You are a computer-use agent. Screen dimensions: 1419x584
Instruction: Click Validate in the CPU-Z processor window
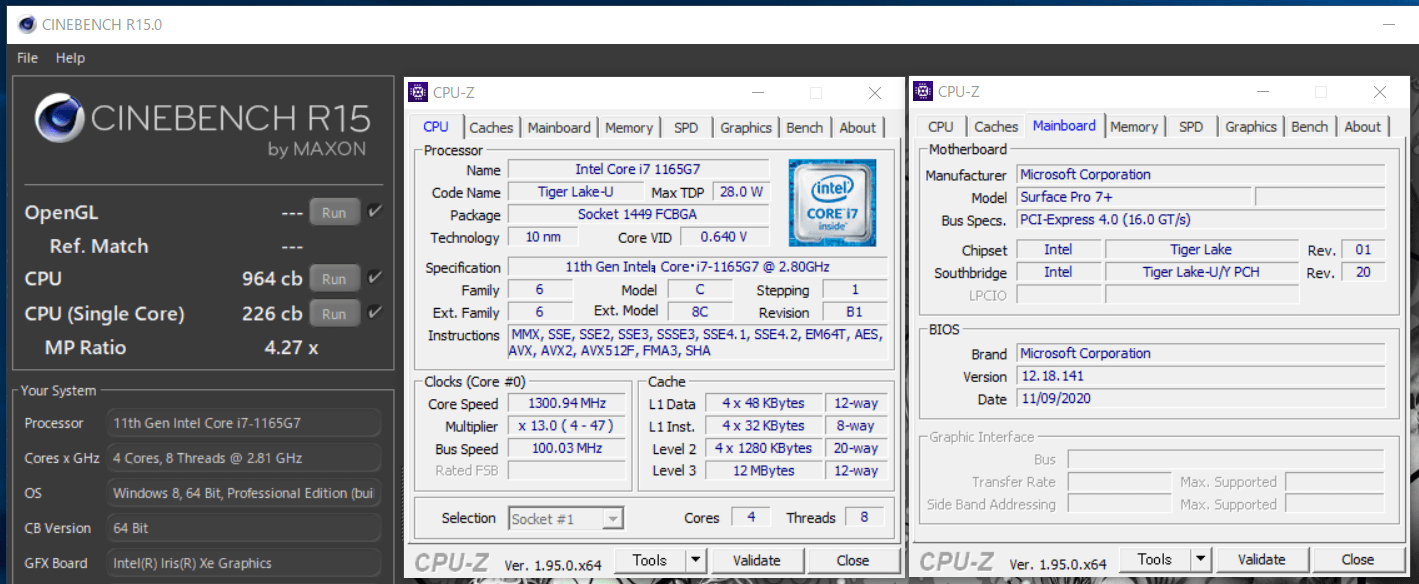[756, 561]
